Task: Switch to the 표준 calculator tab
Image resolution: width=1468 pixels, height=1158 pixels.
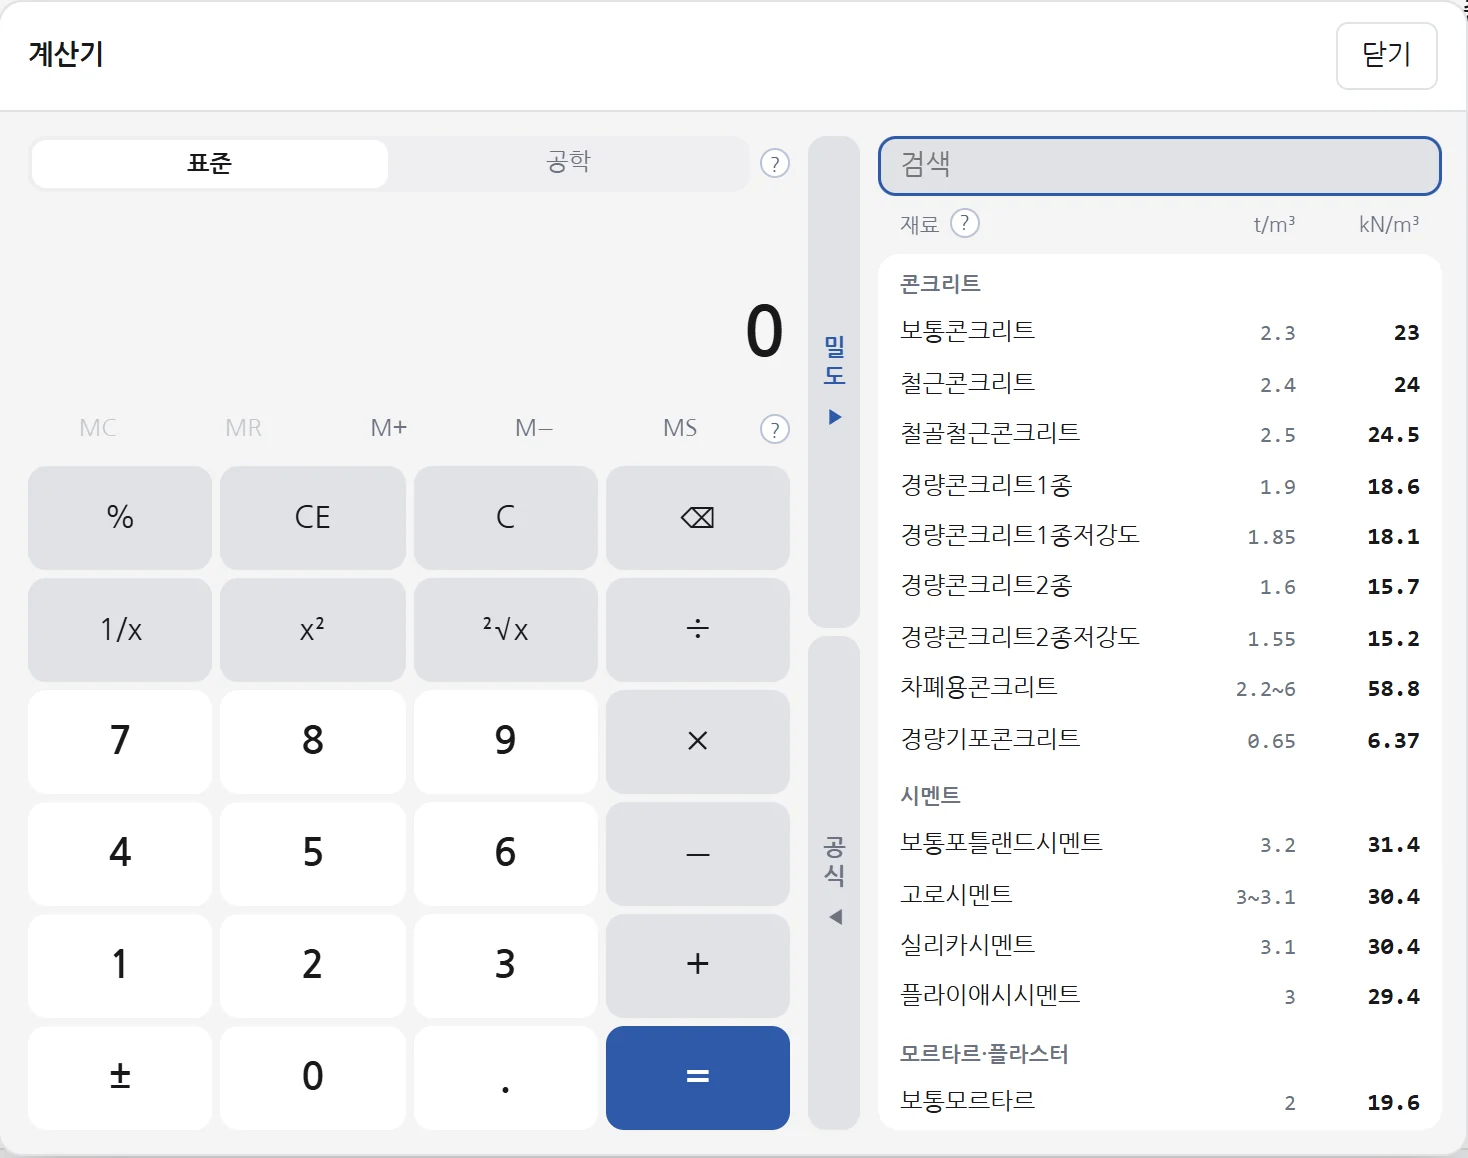Action: [210, 163]
